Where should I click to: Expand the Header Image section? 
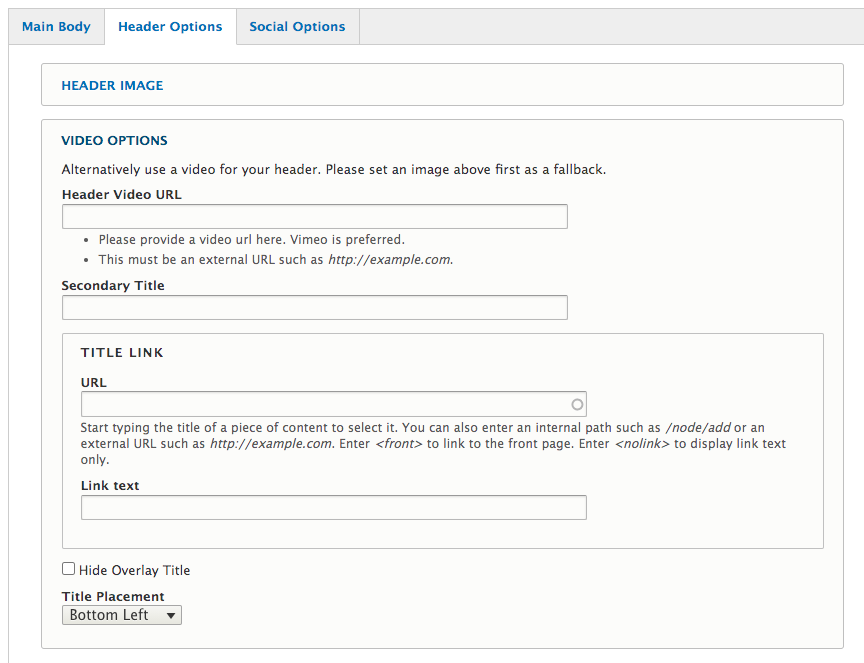[x=112, y=86]
